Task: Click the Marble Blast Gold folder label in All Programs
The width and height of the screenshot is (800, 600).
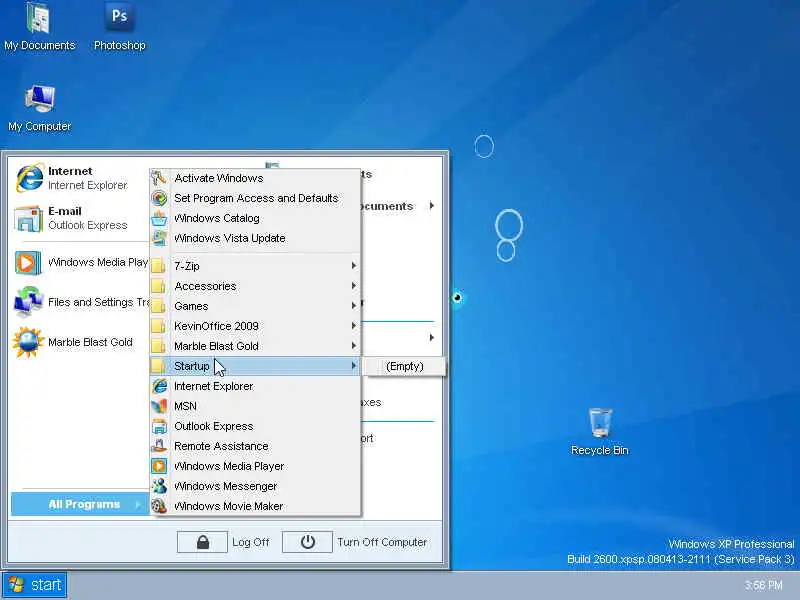Action: pyautogui.click(x=216, y=346)
